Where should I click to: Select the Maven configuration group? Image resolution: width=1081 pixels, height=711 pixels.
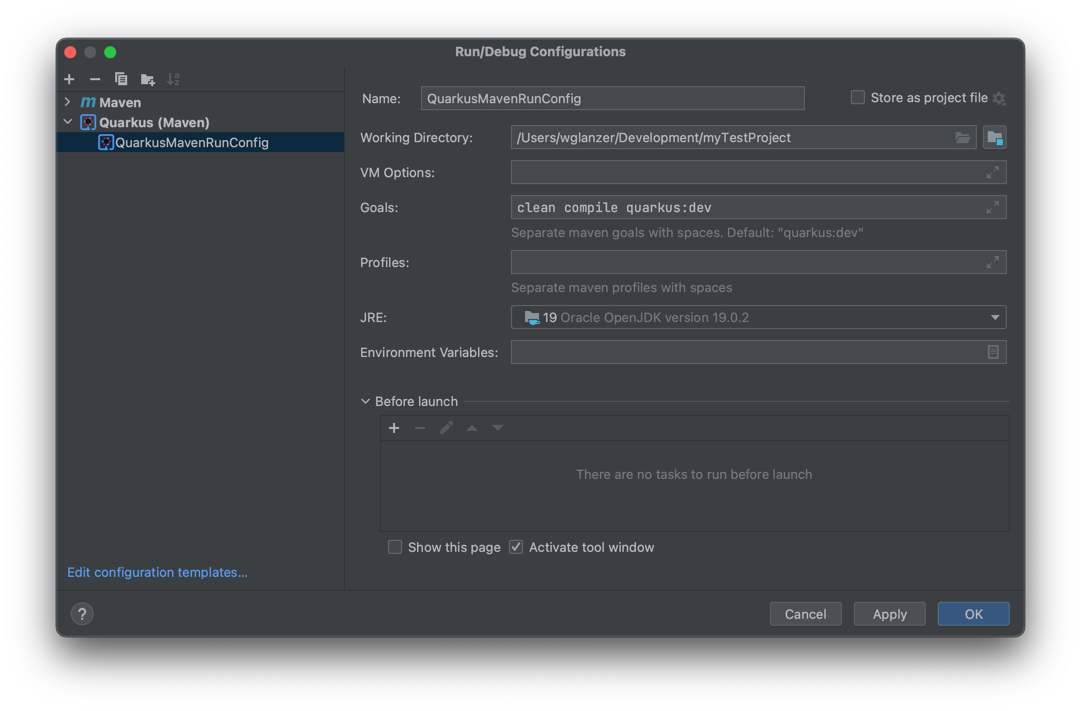point(120,102)
